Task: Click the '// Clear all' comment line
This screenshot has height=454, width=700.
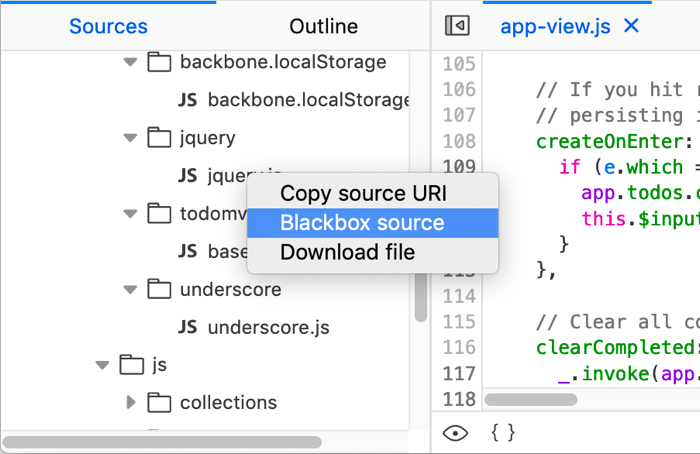Action: [x=618, y=321]
